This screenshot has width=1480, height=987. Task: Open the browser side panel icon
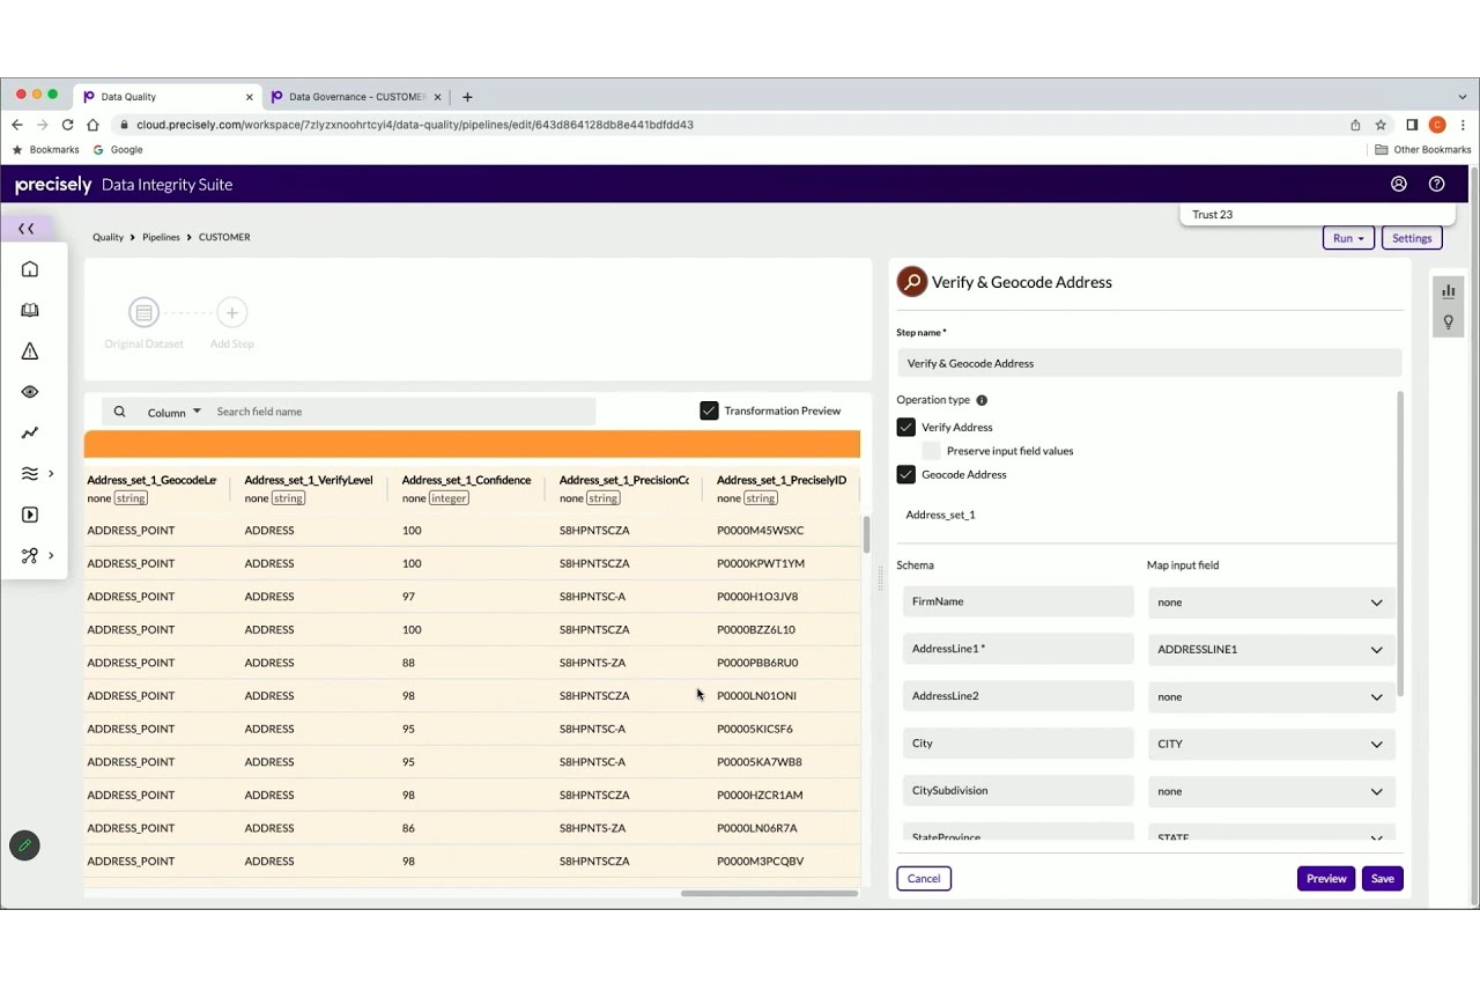(1412, 125)
